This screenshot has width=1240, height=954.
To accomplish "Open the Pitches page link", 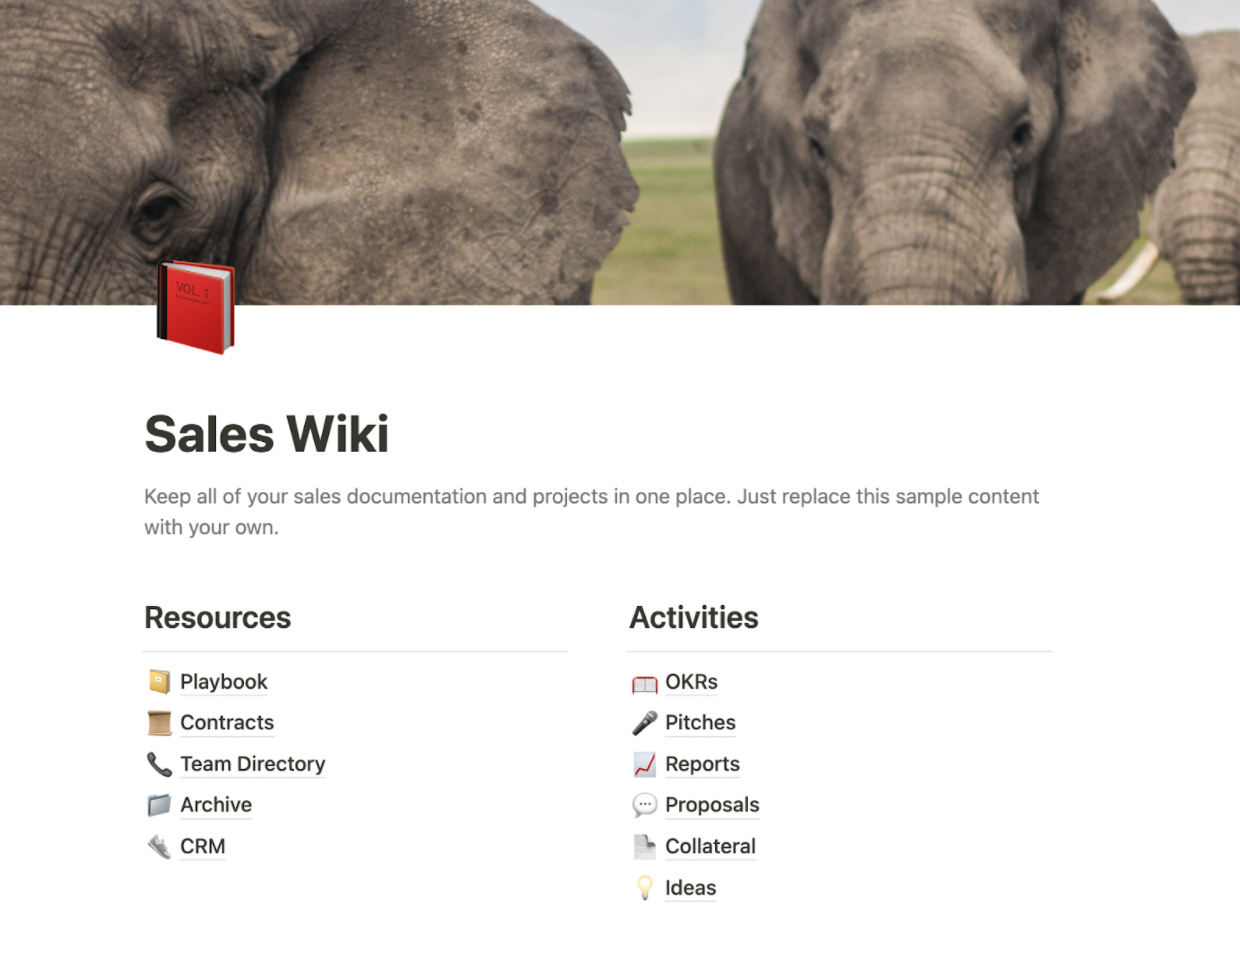I will [x=700, y=723].
